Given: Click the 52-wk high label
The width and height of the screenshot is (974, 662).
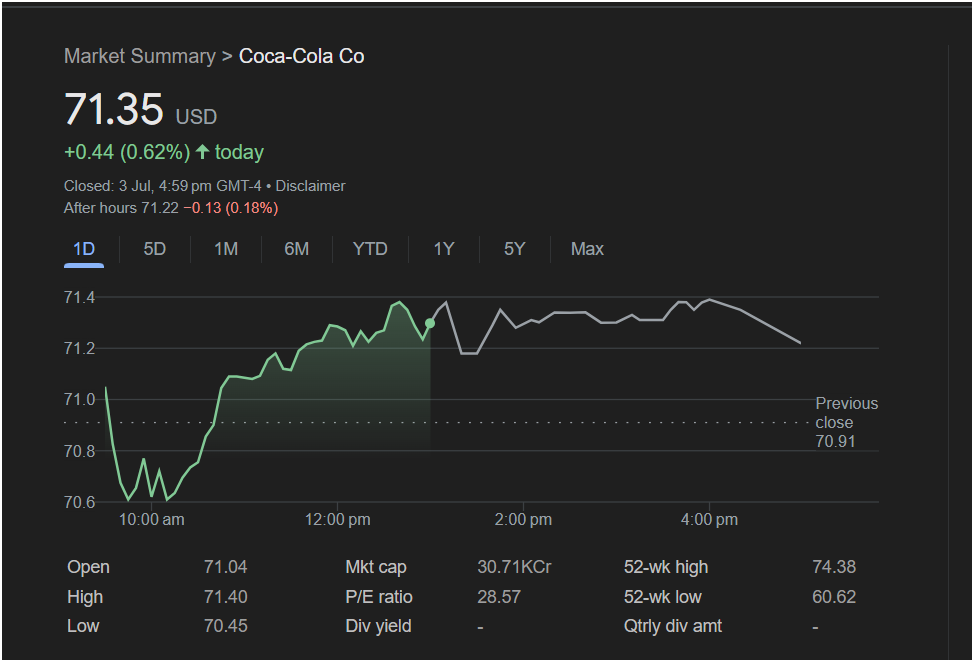Looking at the screenshot, I should coord(666,567).
